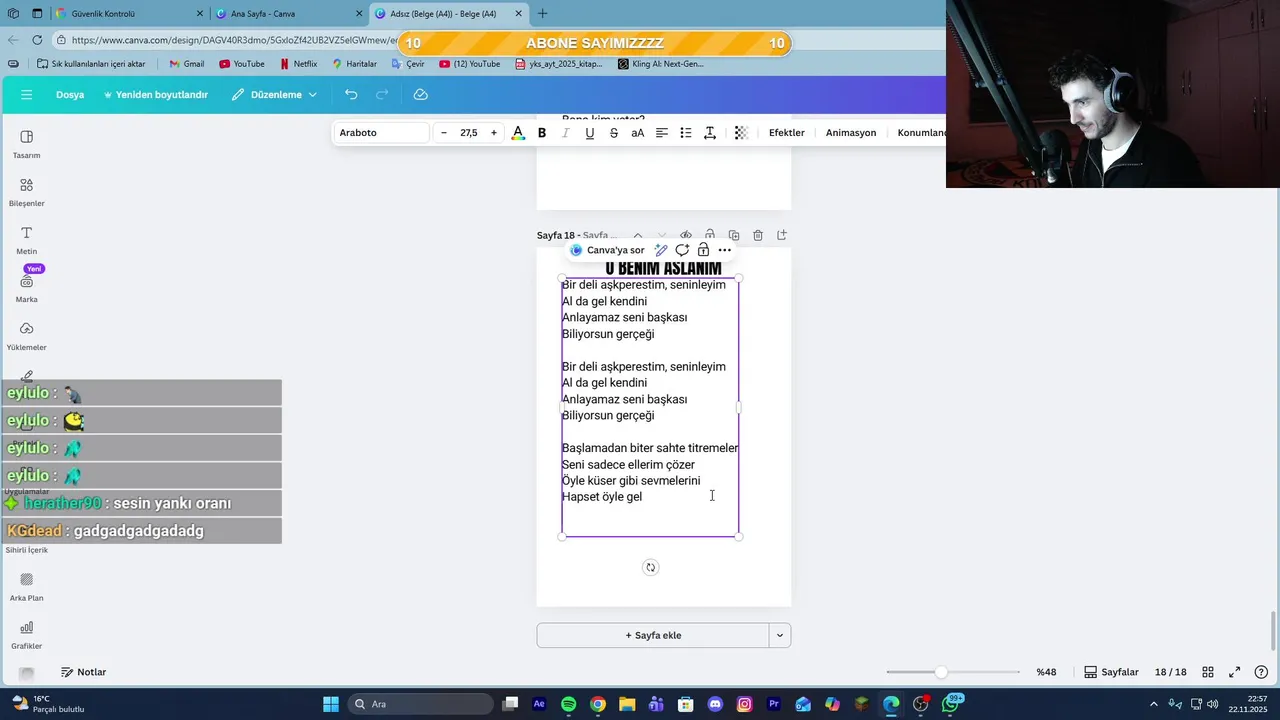Open a new browser tab

pos(543,14)
